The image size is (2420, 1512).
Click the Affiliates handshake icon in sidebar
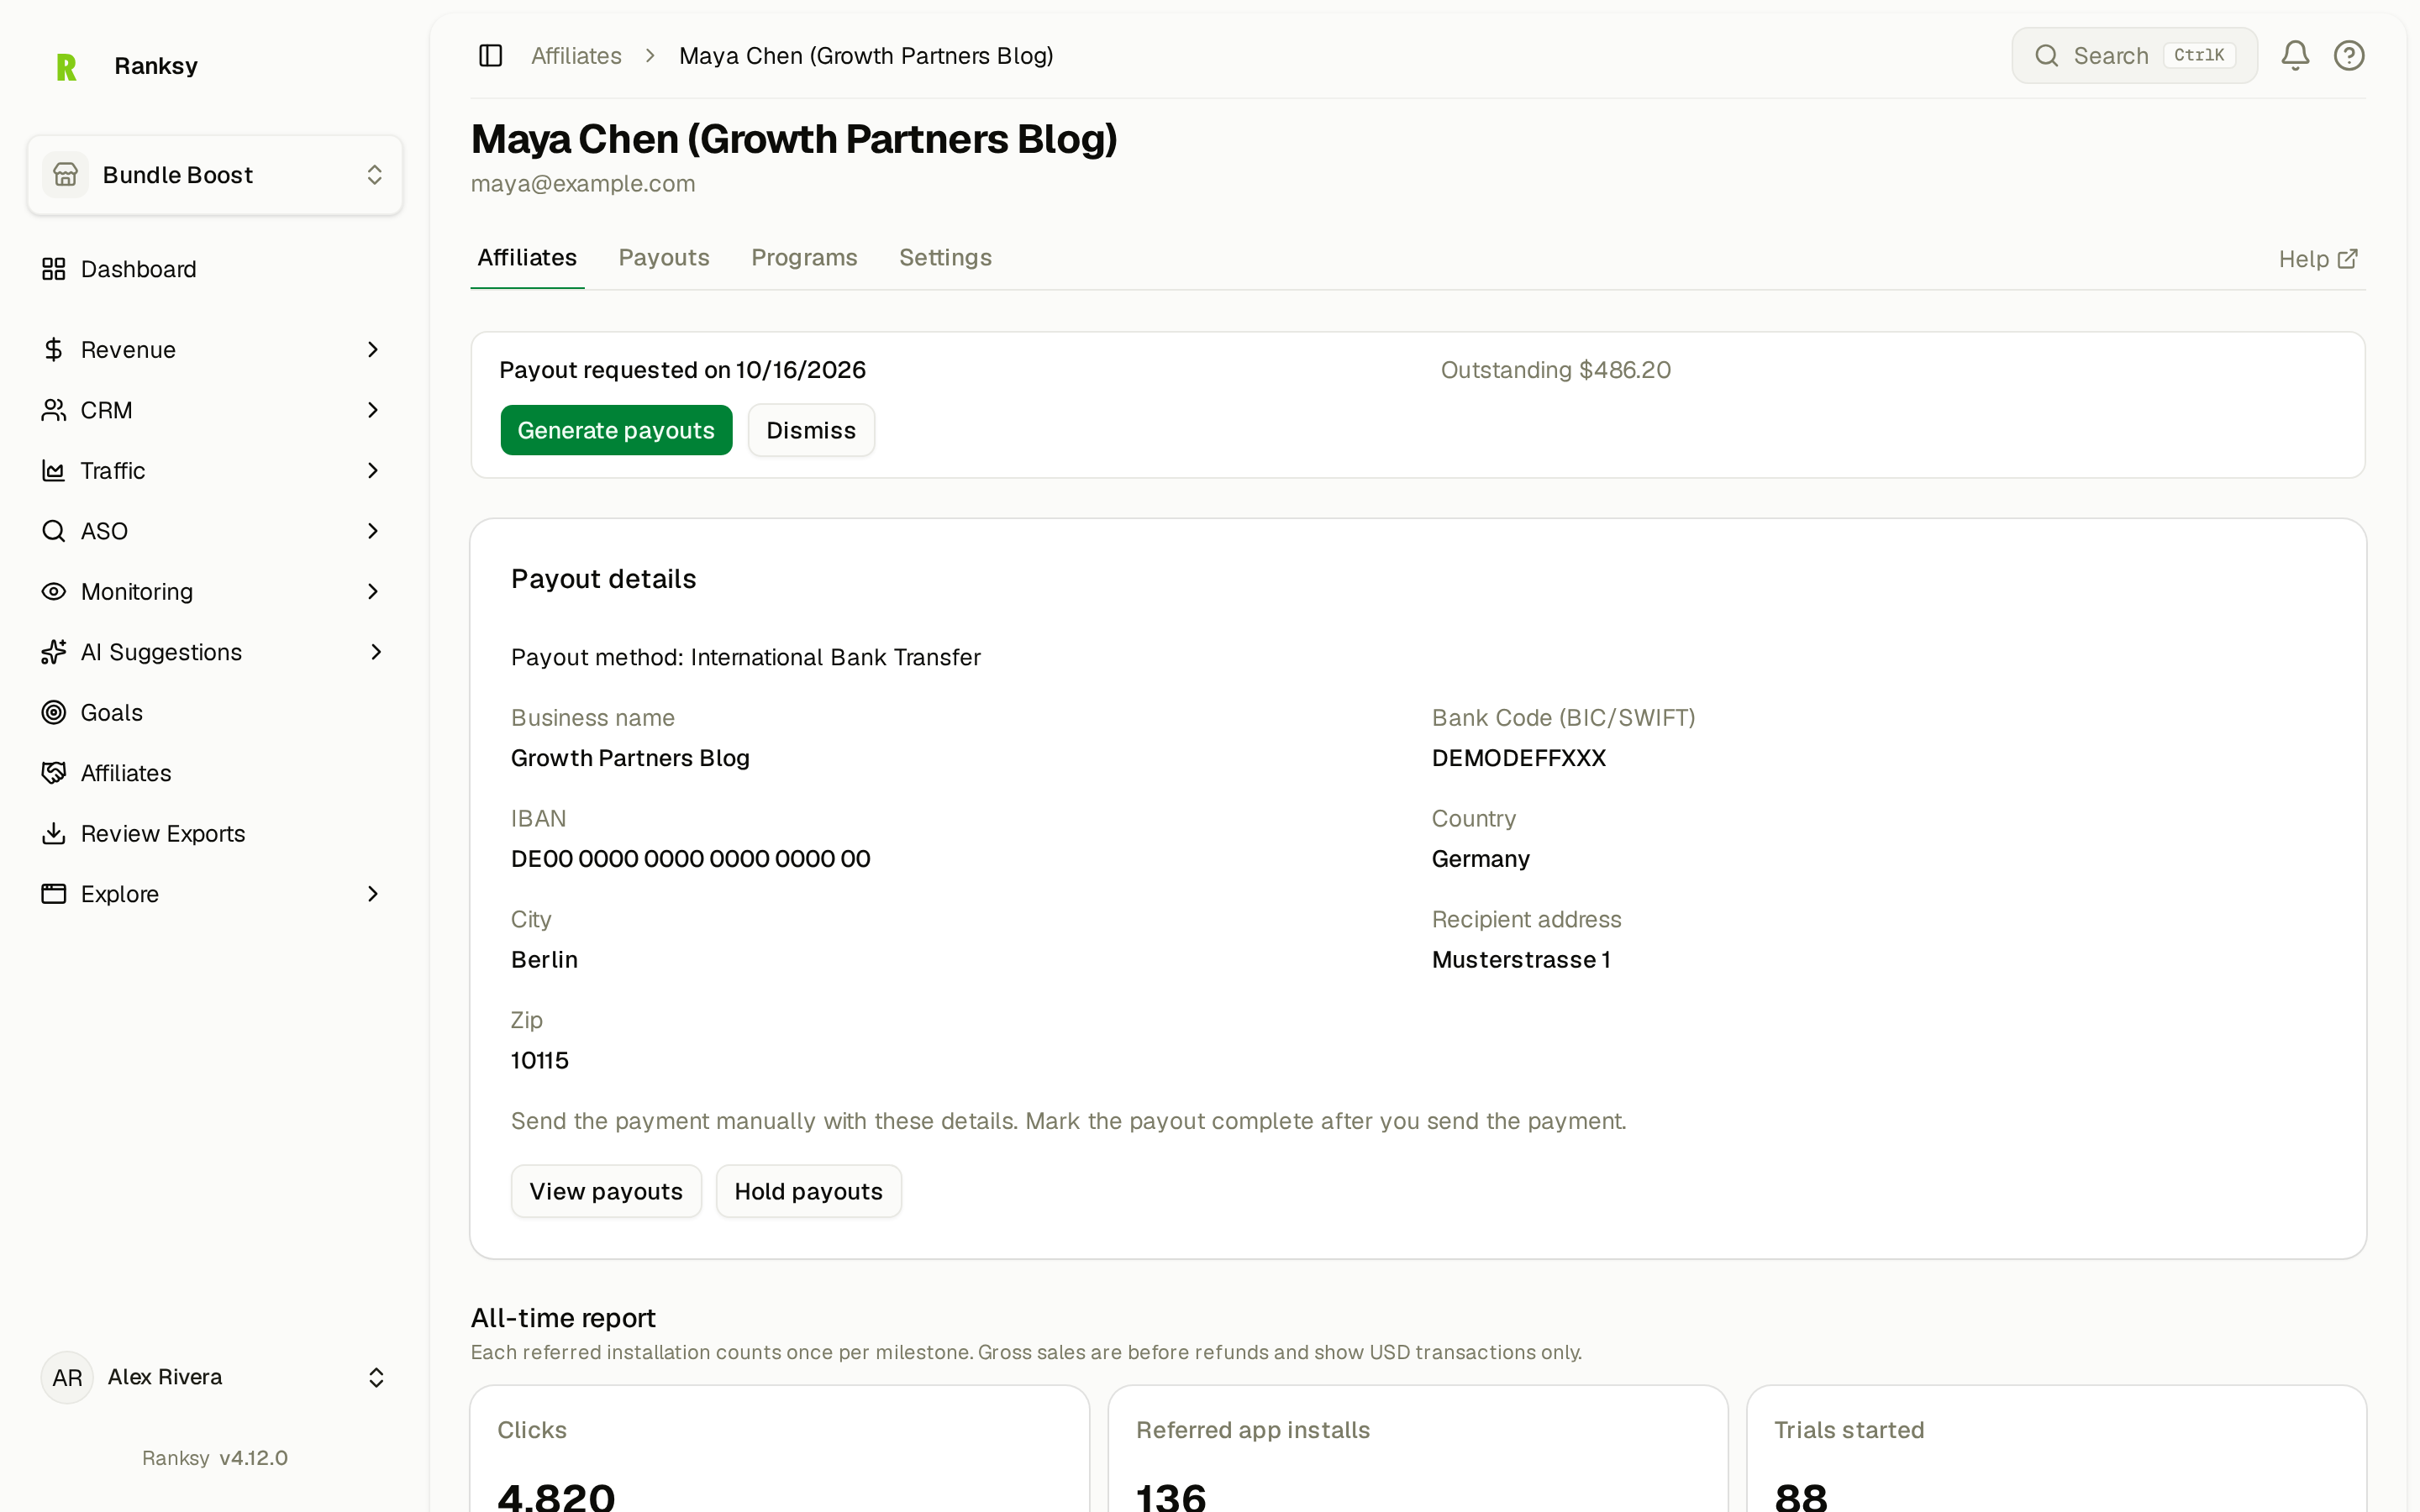click(x=54, y=773)
